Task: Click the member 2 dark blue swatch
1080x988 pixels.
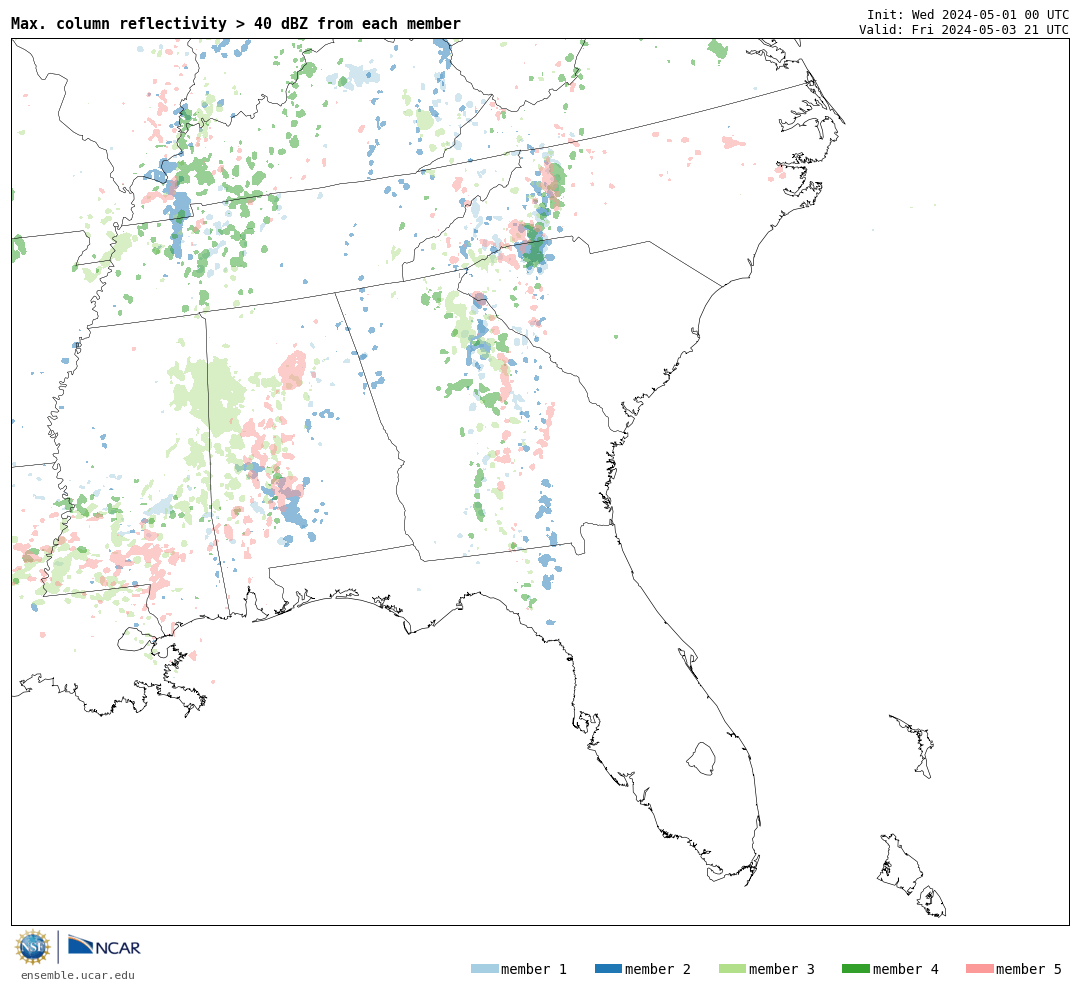Action: coord(608,969)
